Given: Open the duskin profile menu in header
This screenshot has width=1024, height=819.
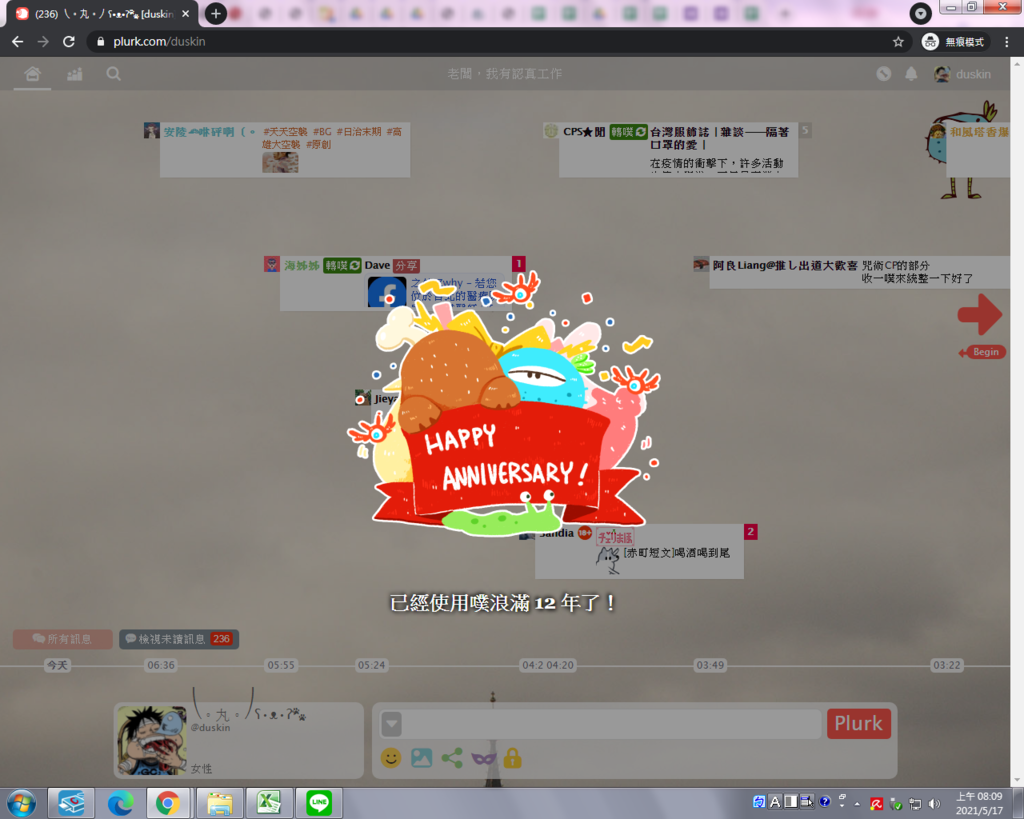Looking at the screenshot, I should pos(963,74).
